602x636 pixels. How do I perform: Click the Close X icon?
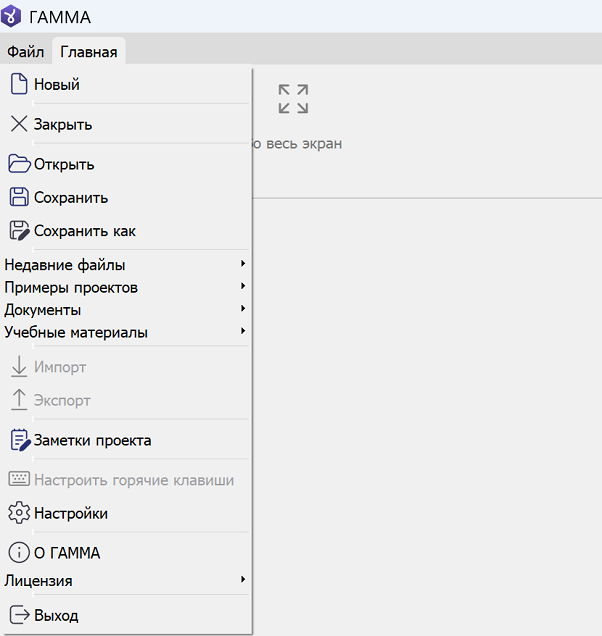tap(19, 125)
